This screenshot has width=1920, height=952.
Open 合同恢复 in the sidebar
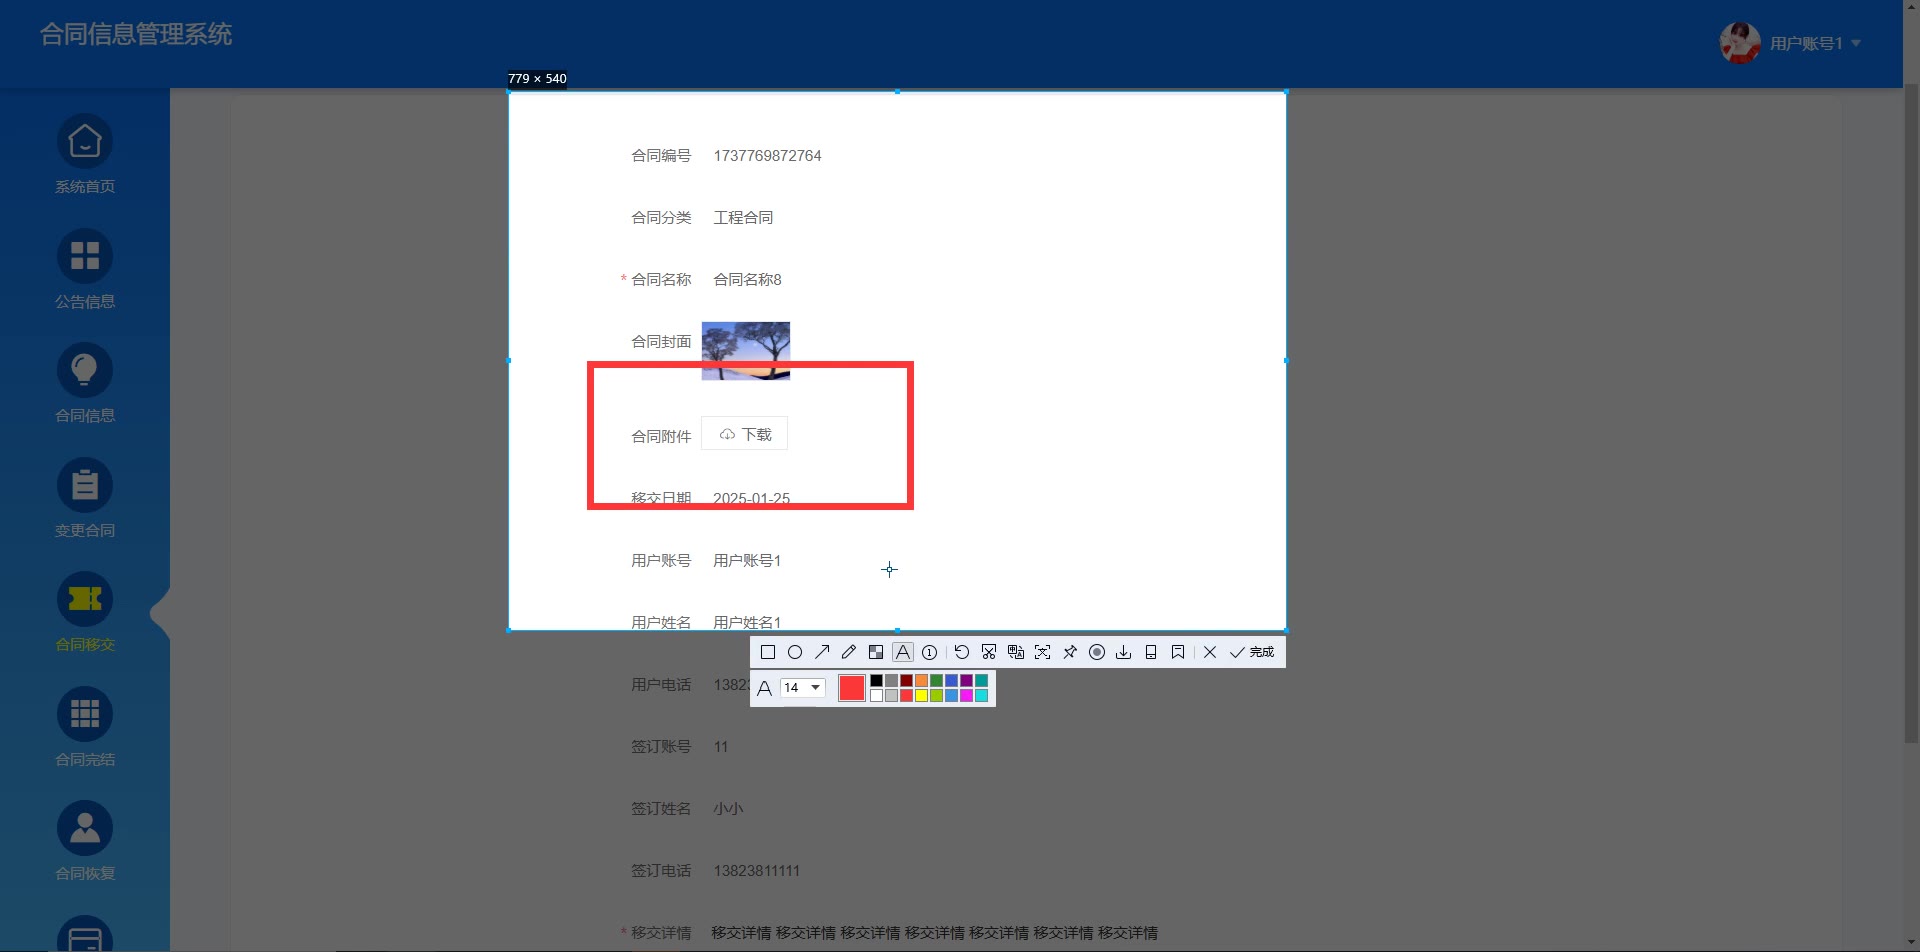85,842
